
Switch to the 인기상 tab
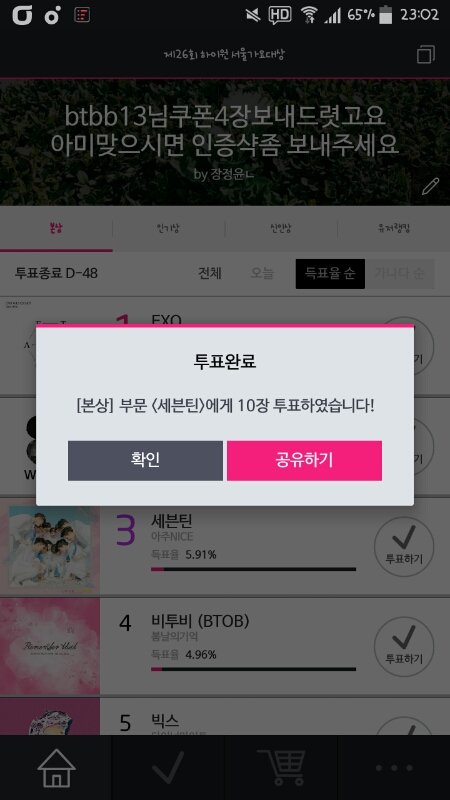pyautogui.click(x=168, y=229)
